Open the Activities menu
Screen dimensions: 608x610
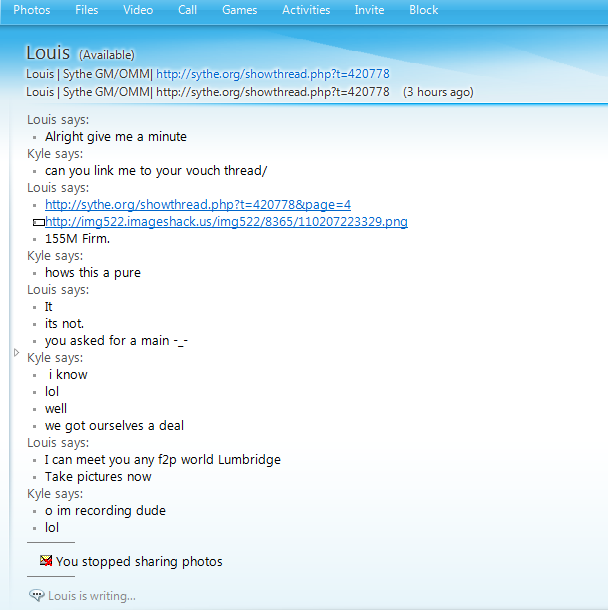306,10
